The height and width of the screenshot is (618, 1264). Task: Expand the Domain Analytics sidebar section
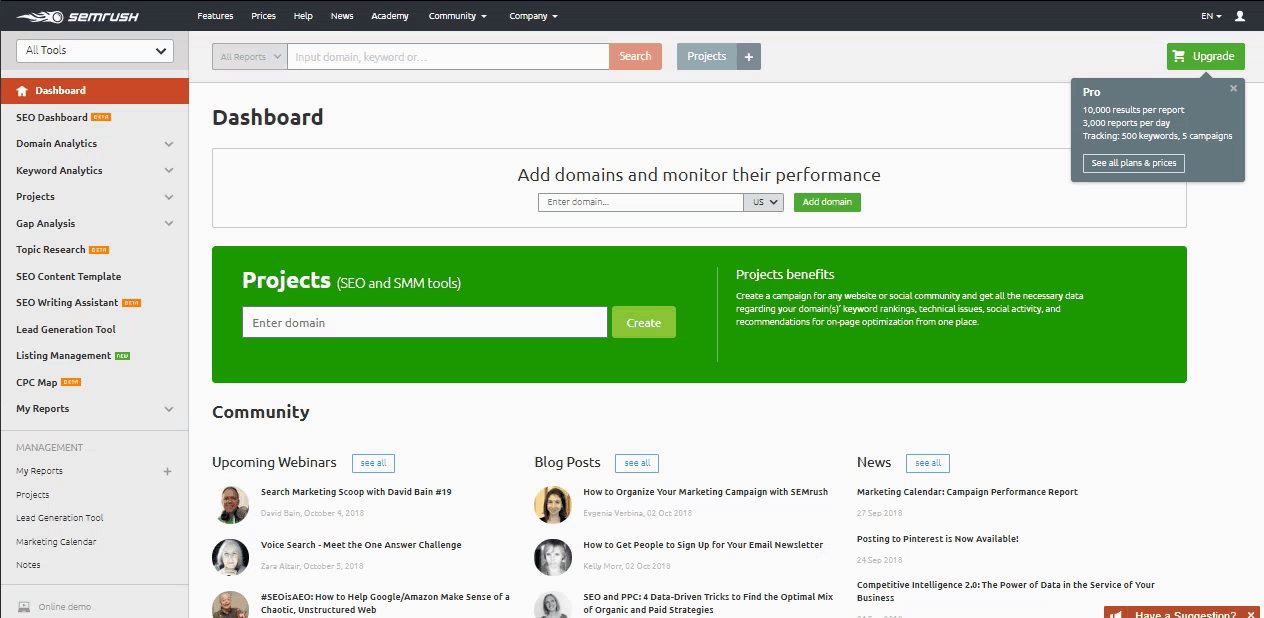pos(168,144)
